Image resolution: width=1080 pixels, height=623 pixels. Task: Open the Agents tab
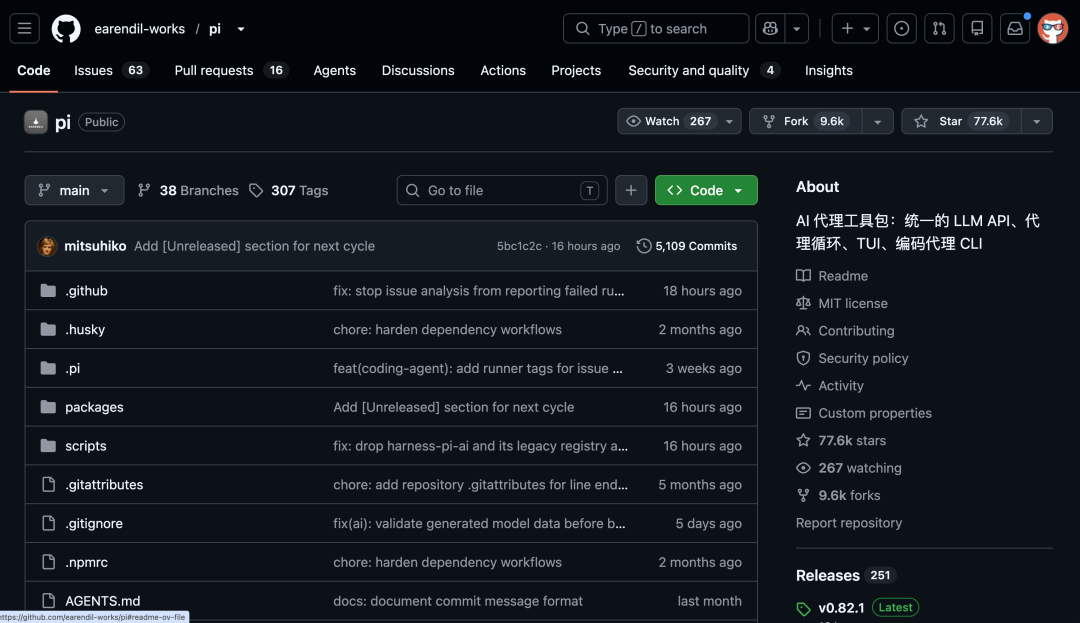pos(335,70)
